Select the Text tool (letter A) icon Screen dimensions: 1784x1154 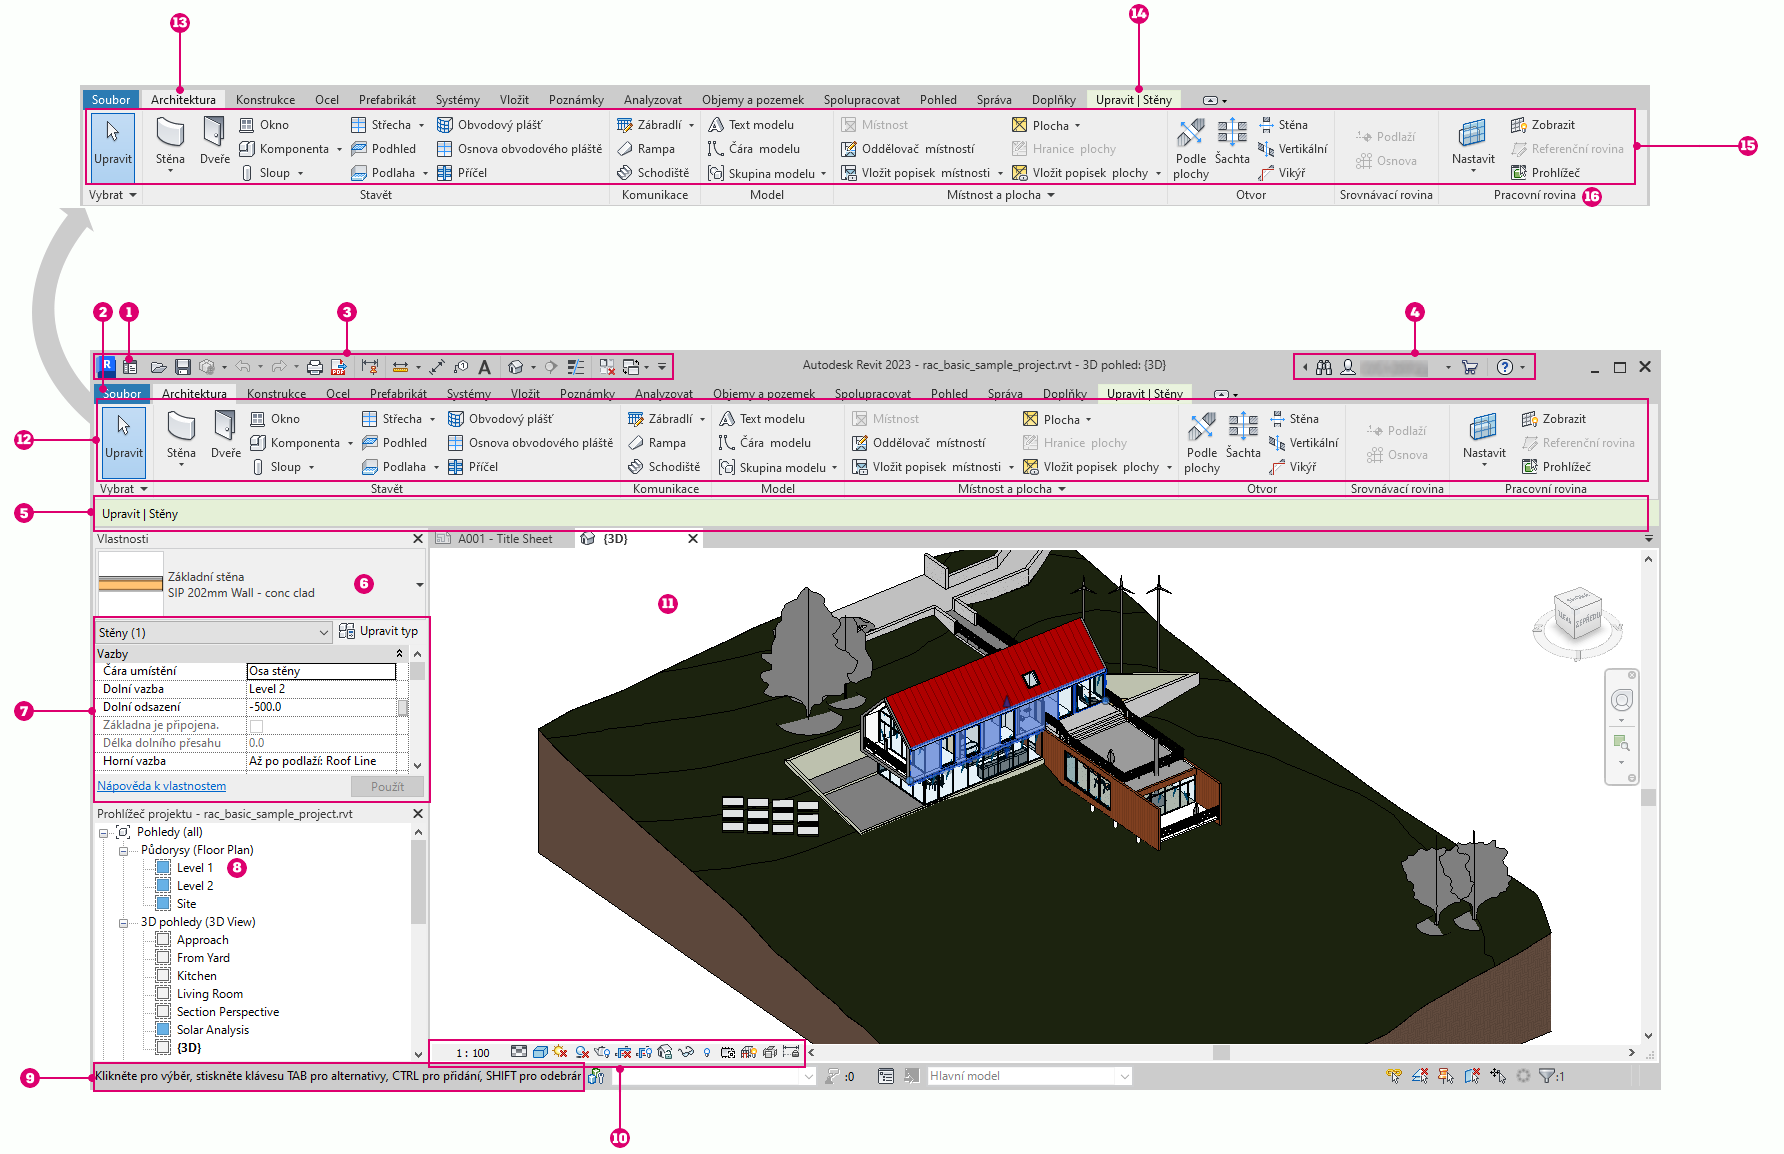485,367
